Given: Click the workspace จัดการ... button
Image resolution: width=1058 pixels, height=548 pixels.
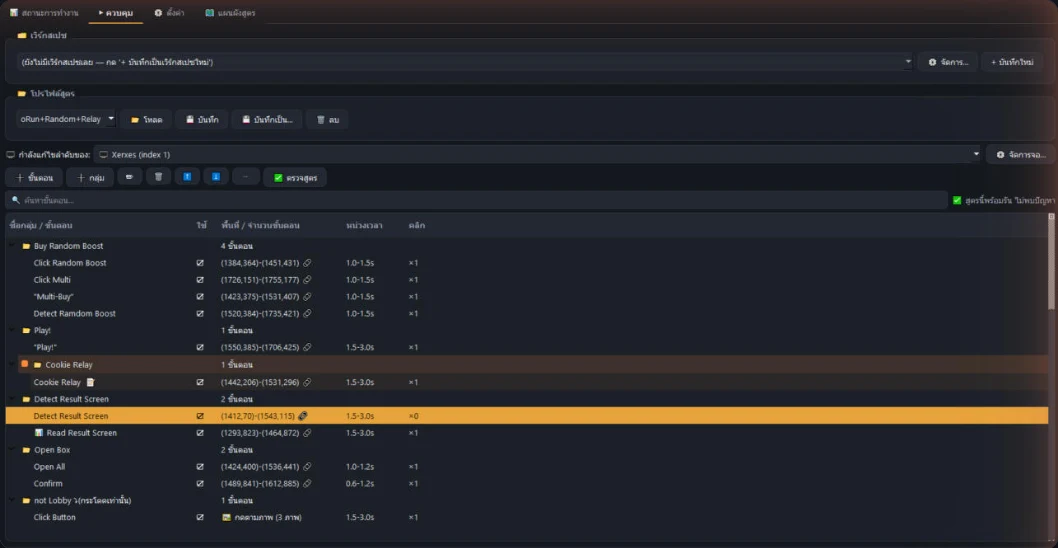Looking at the screenshot, I should 948,62.
